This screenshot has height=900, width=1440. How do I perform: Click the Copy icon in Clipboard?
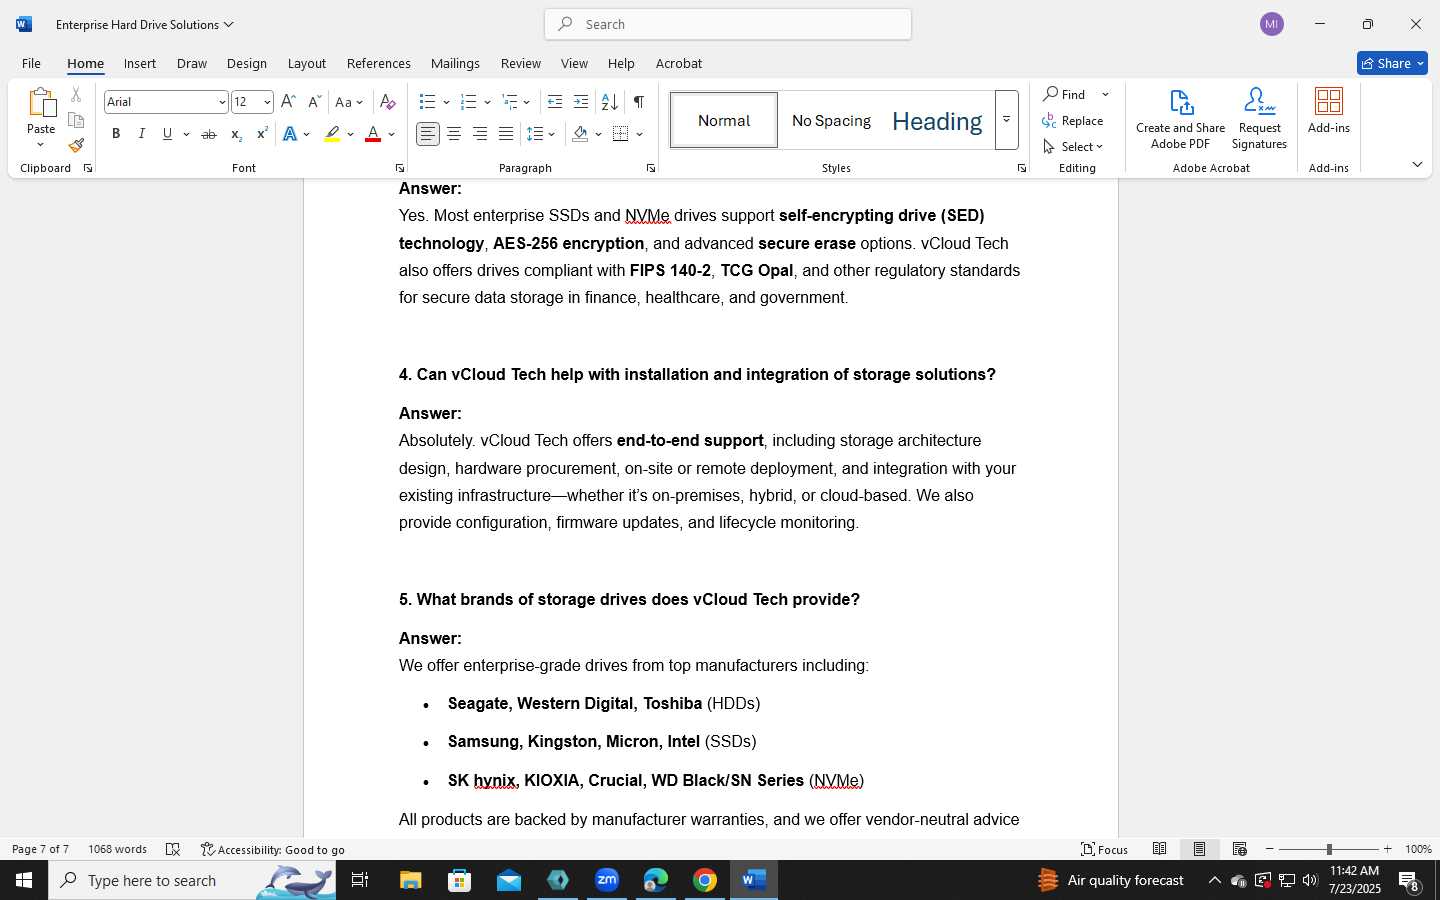coord(76,120)
